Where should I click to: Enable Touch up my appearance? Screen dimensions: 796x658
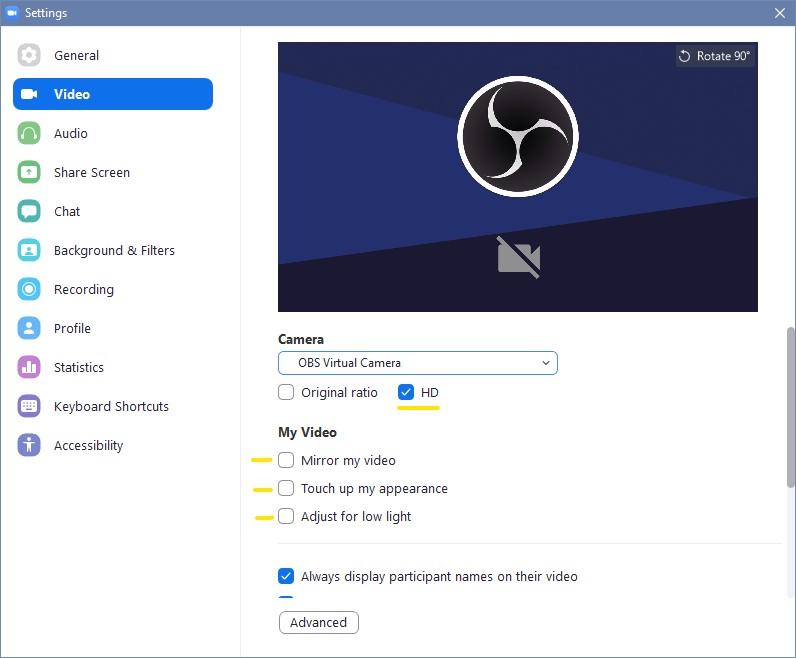(286, 488)
